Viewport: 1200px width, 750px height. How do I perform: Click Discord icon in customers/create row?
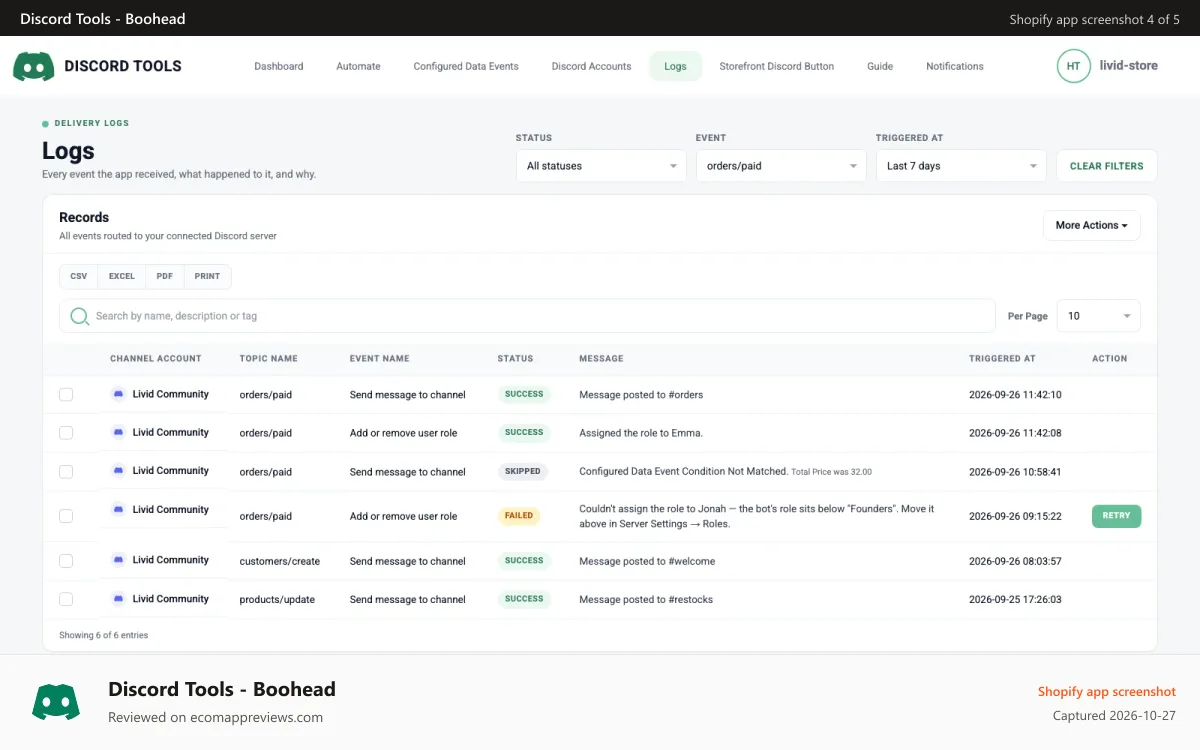(x=119, y=560)
